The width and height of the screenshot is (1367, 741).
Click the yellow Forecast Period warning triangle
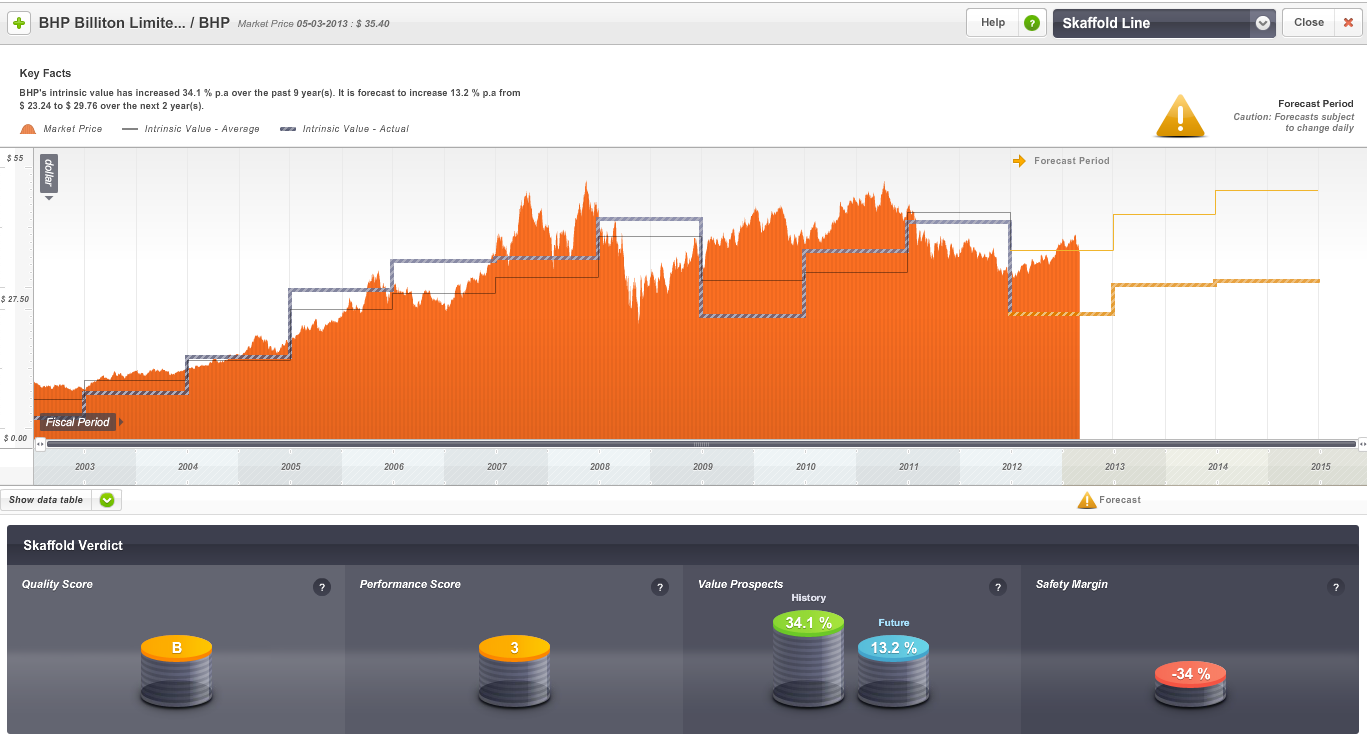click(1180, 115)
